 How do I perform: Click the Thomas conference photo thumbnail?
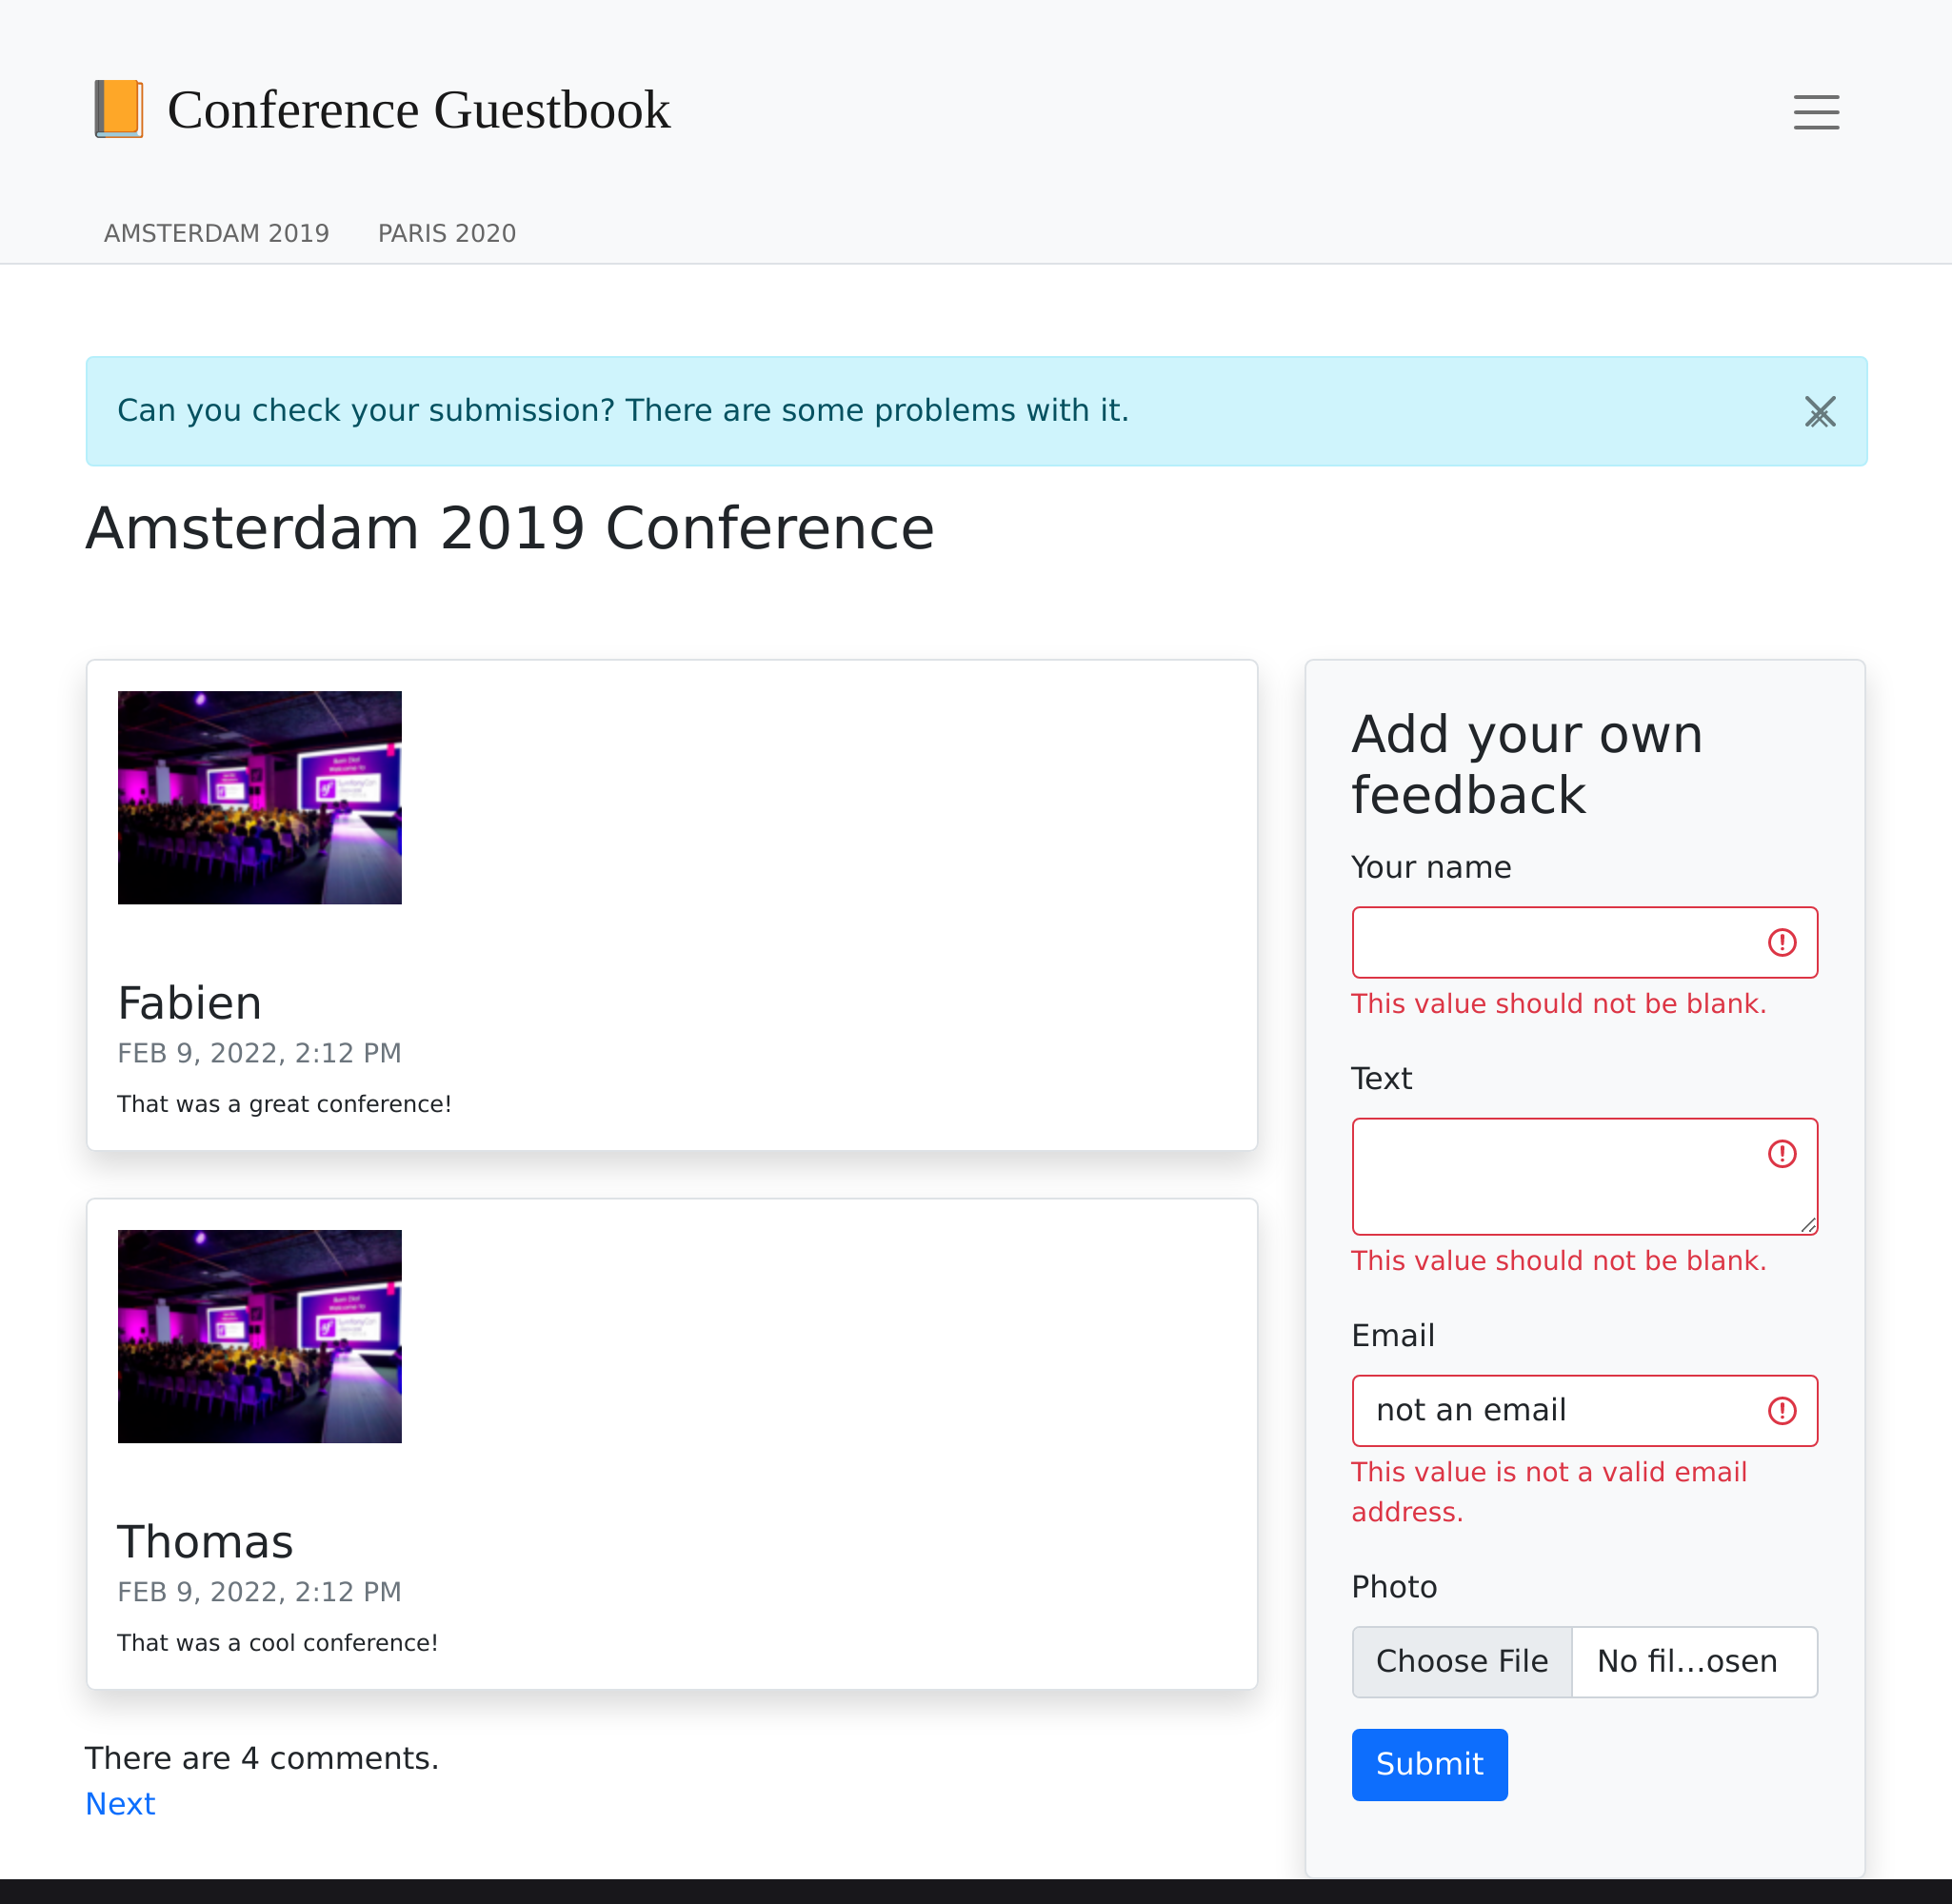pyautogui.click(x=258, y=1334)
